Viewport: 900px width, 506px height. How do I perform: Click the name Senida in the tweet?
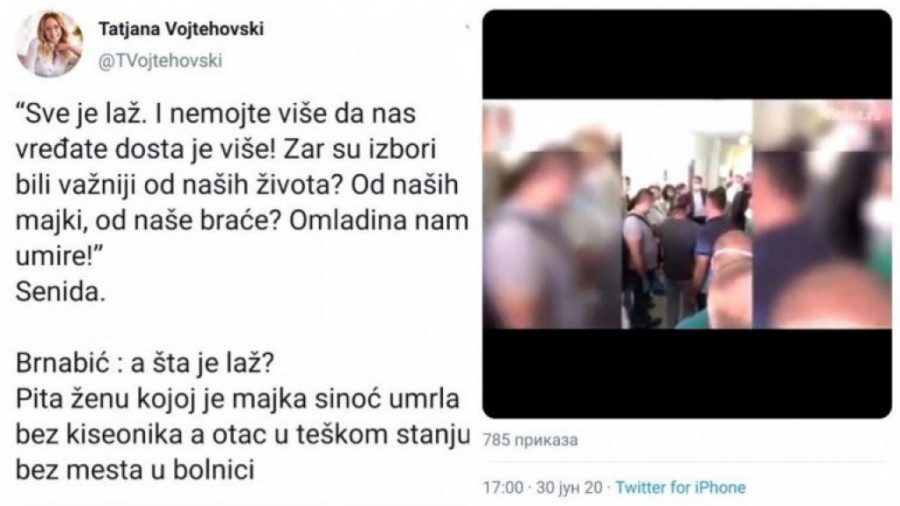[x=60, y=292]
